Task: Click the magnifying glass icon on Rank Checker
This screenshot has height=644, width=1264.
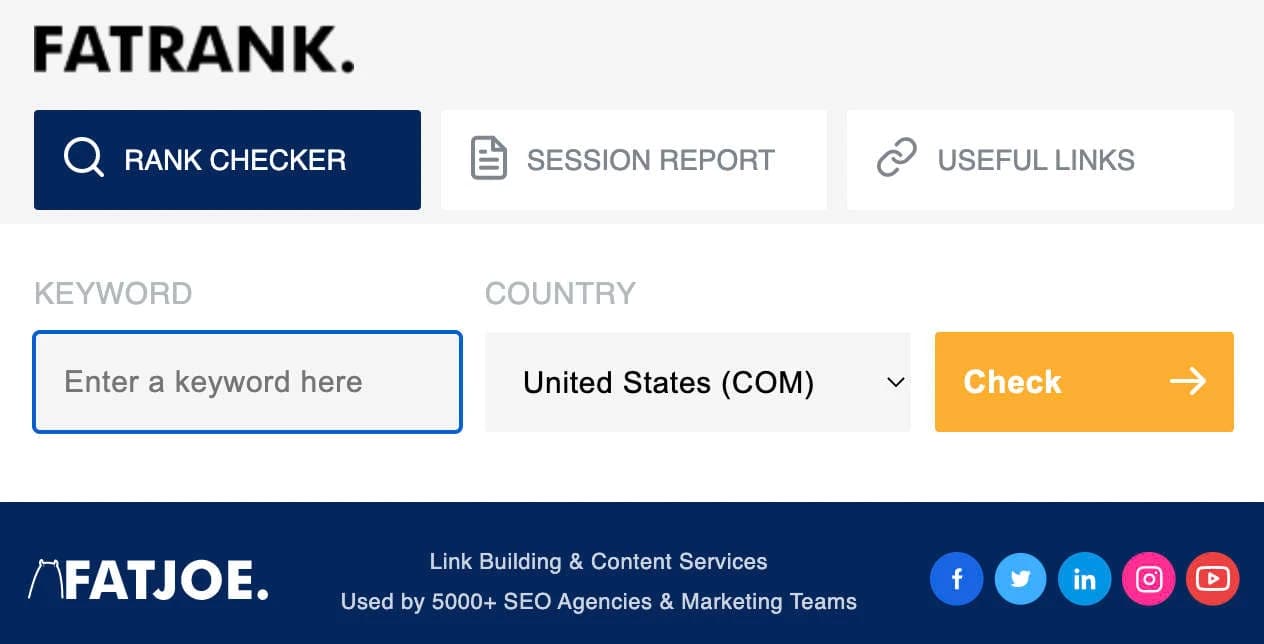Action: (x=84, y=159)
